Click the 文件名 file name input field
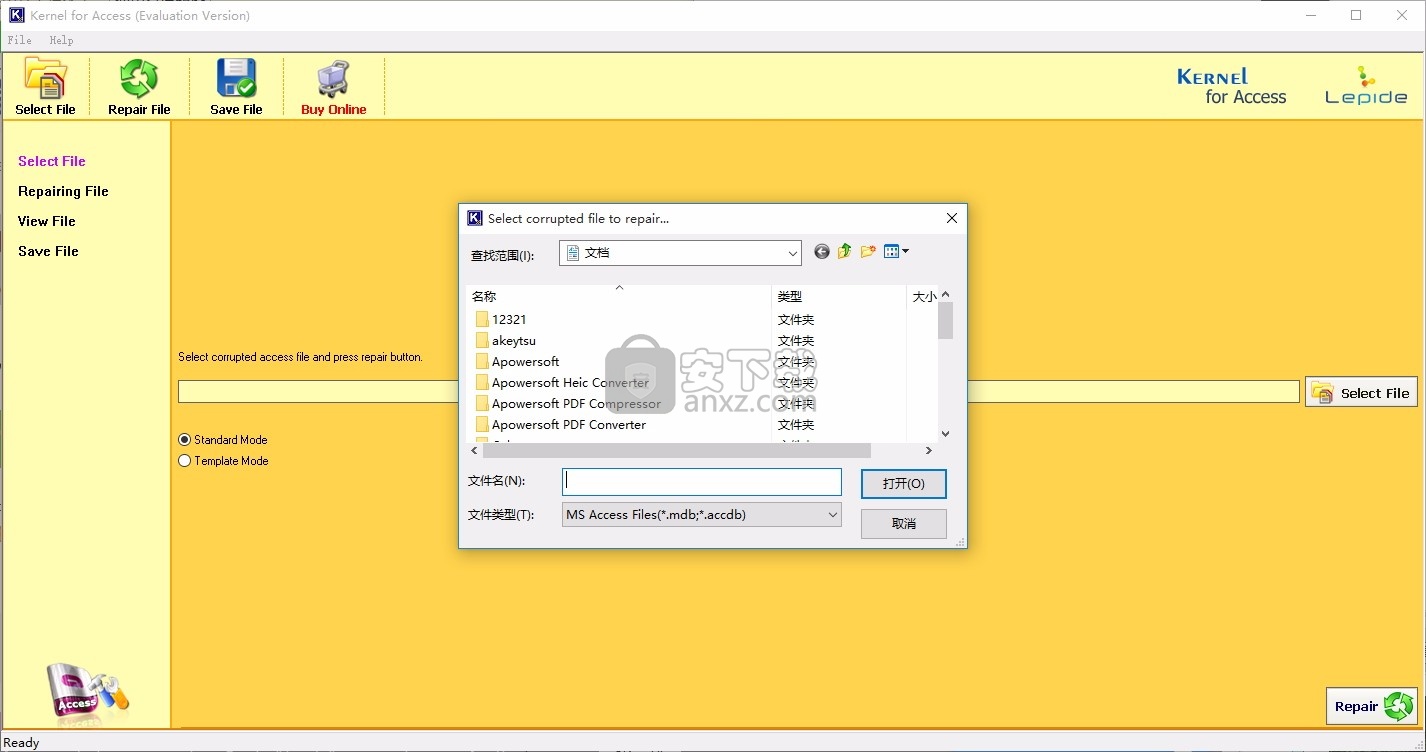 tap(702, 482)
